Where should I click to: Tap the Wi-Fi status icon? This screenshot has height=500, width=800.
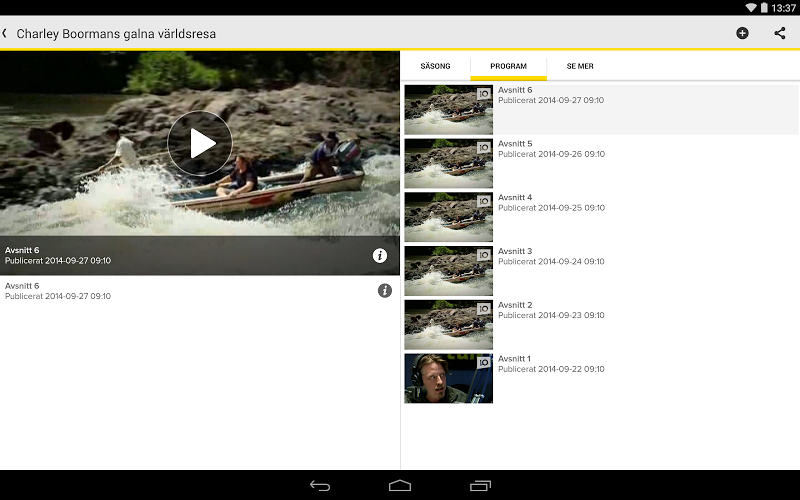(x=751, y=8)
